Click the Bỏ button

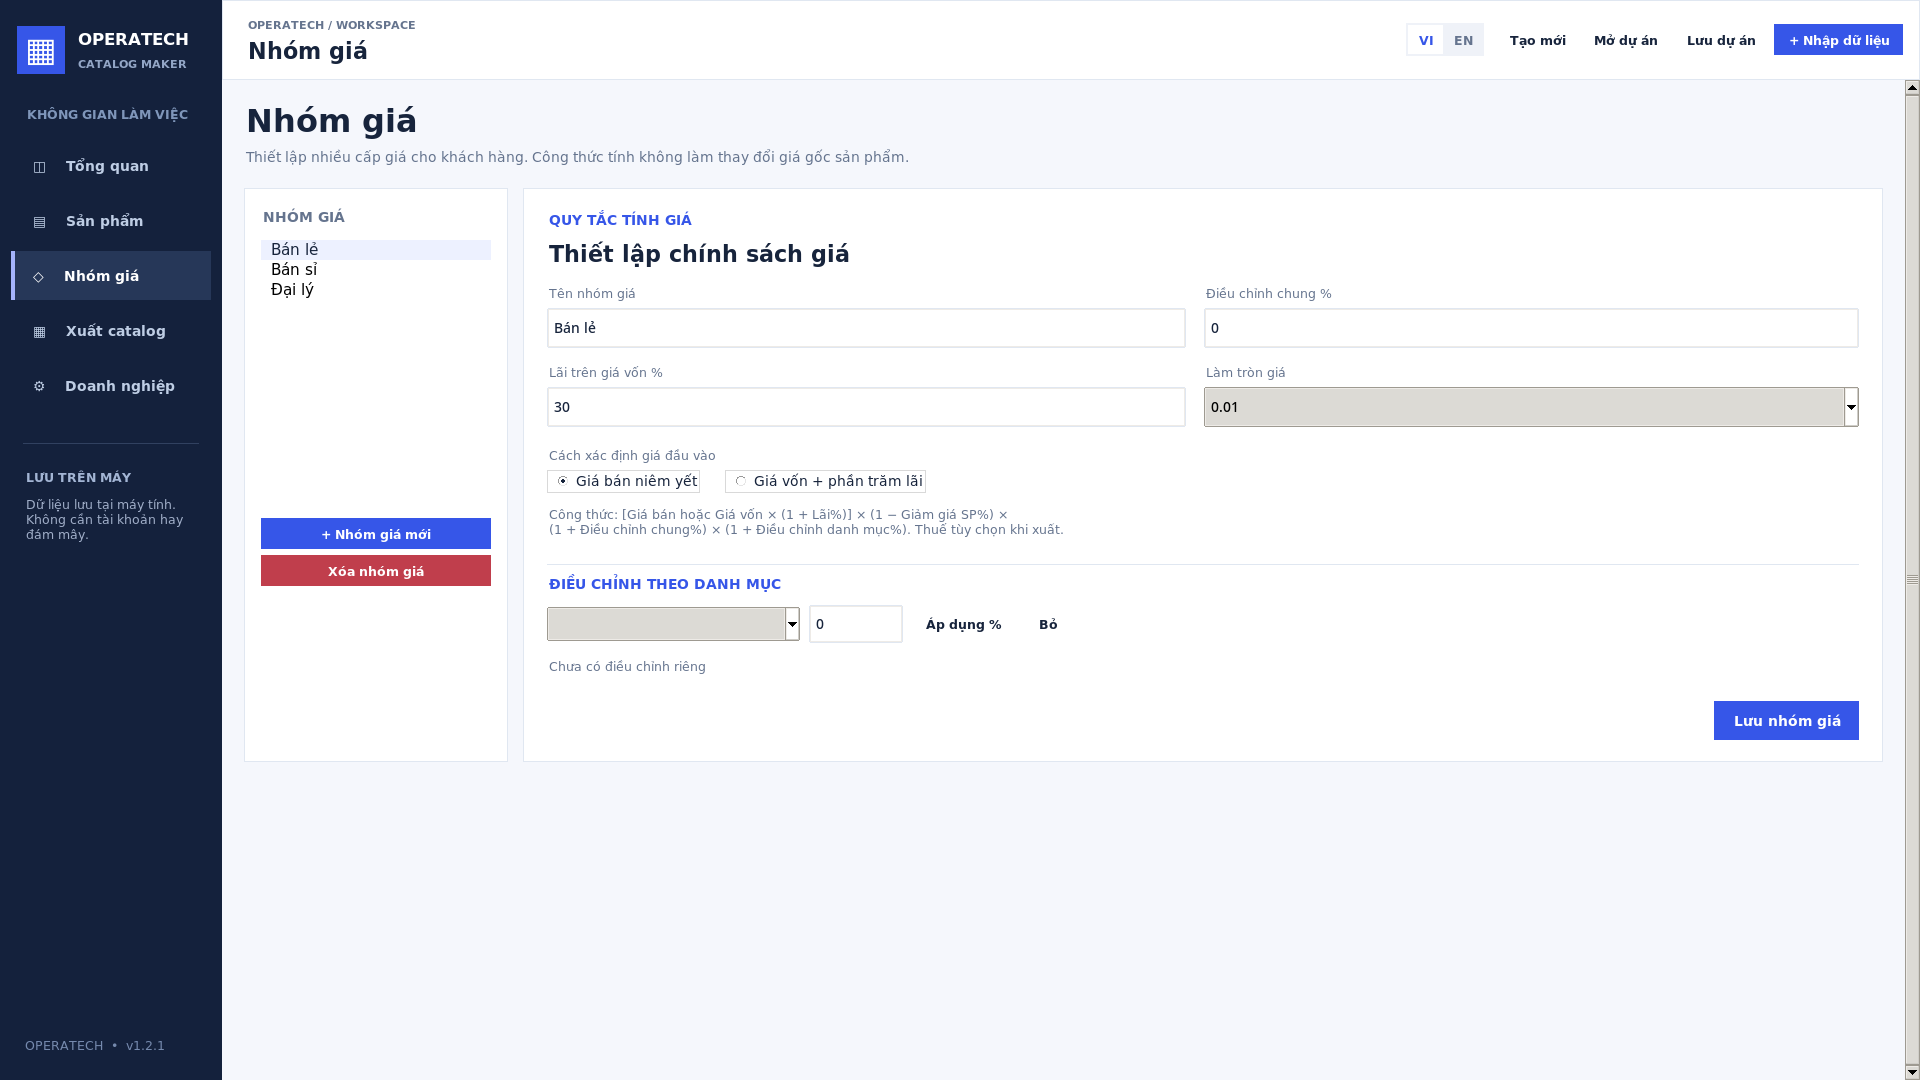pos(1048,624)
